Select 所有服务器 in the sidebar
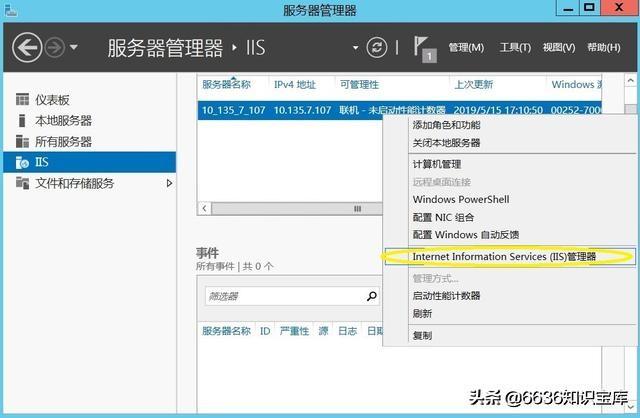The width and height of the screenshot is (640, 418). (x=89, y=141)
